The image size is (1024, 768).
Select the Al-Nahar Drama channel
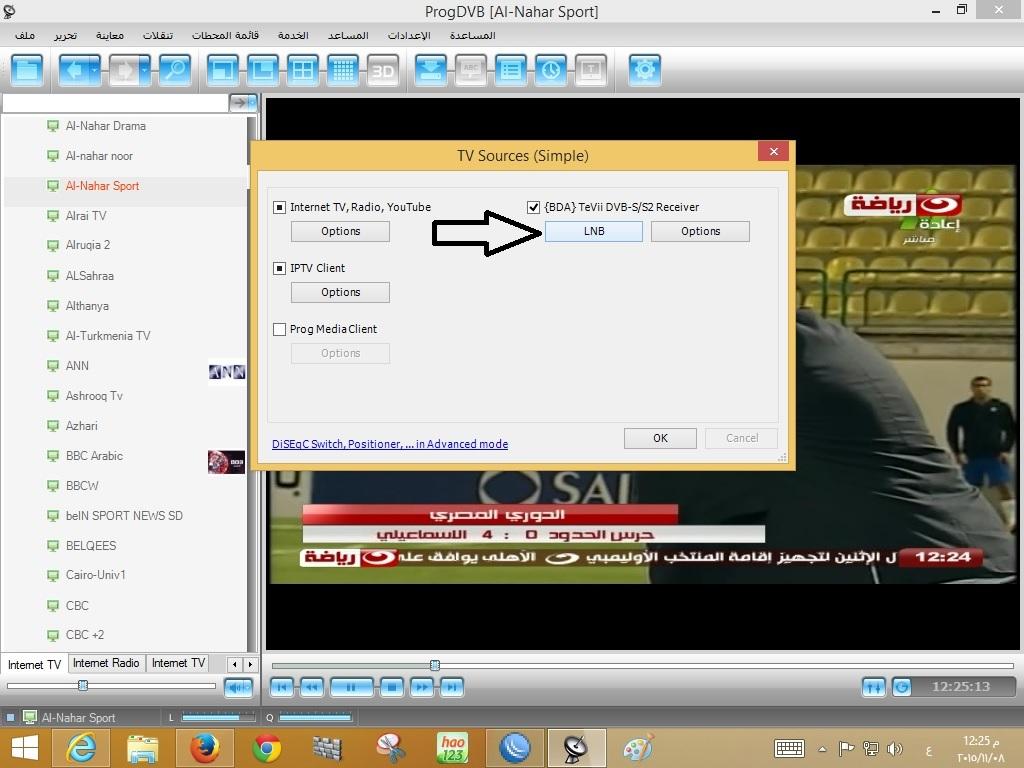click(x=105, y=126)
